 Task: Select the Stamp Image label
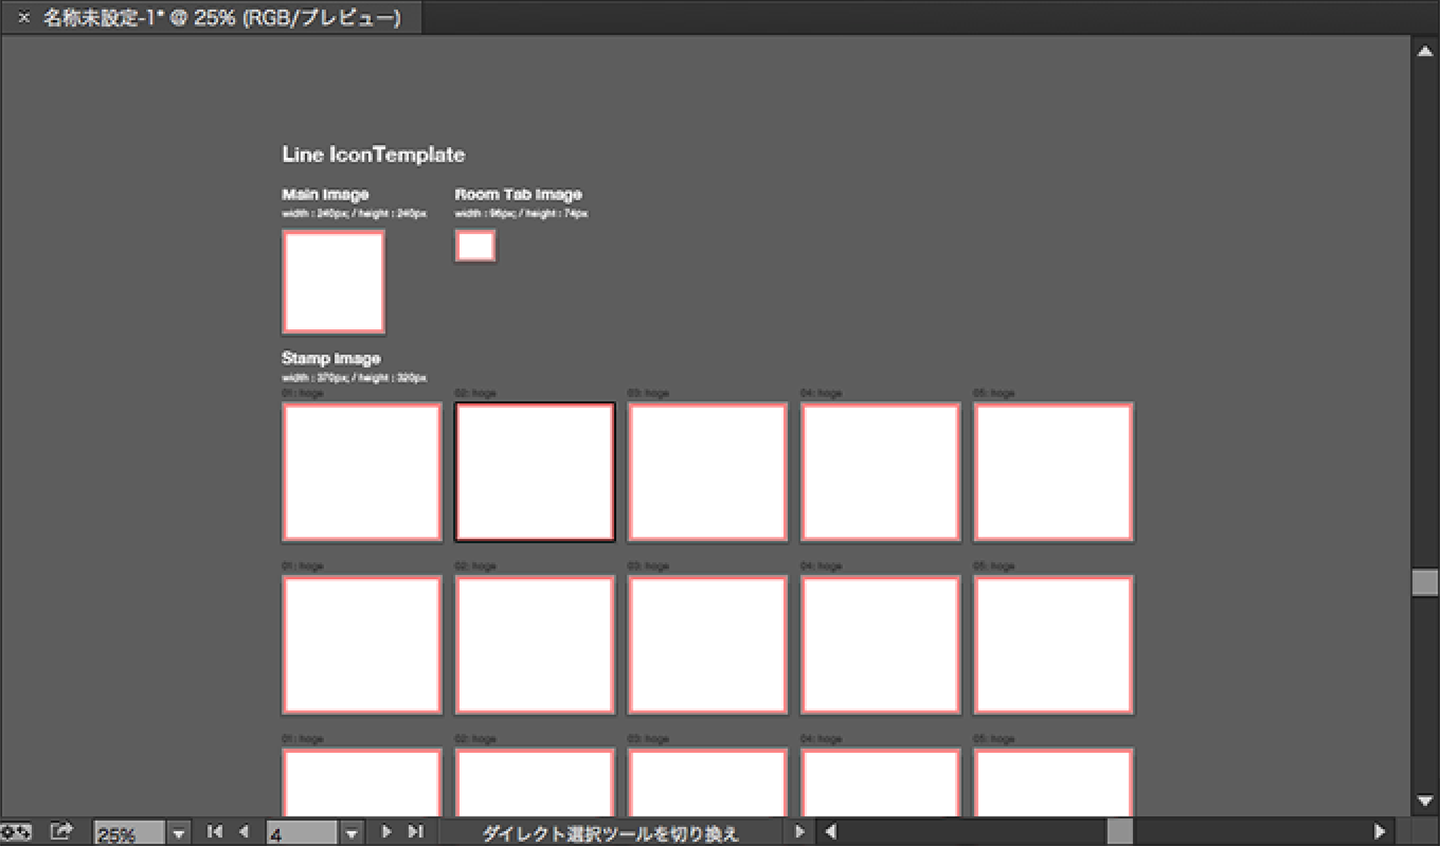coord(331,358)
